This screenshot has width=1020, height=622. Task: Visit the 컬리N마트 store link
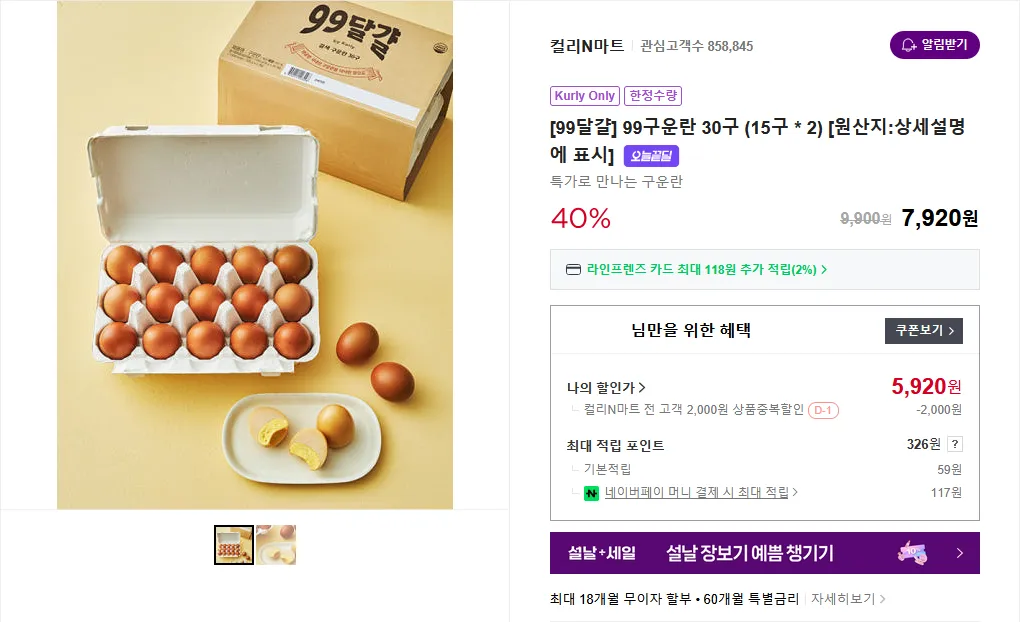[587, 46]
